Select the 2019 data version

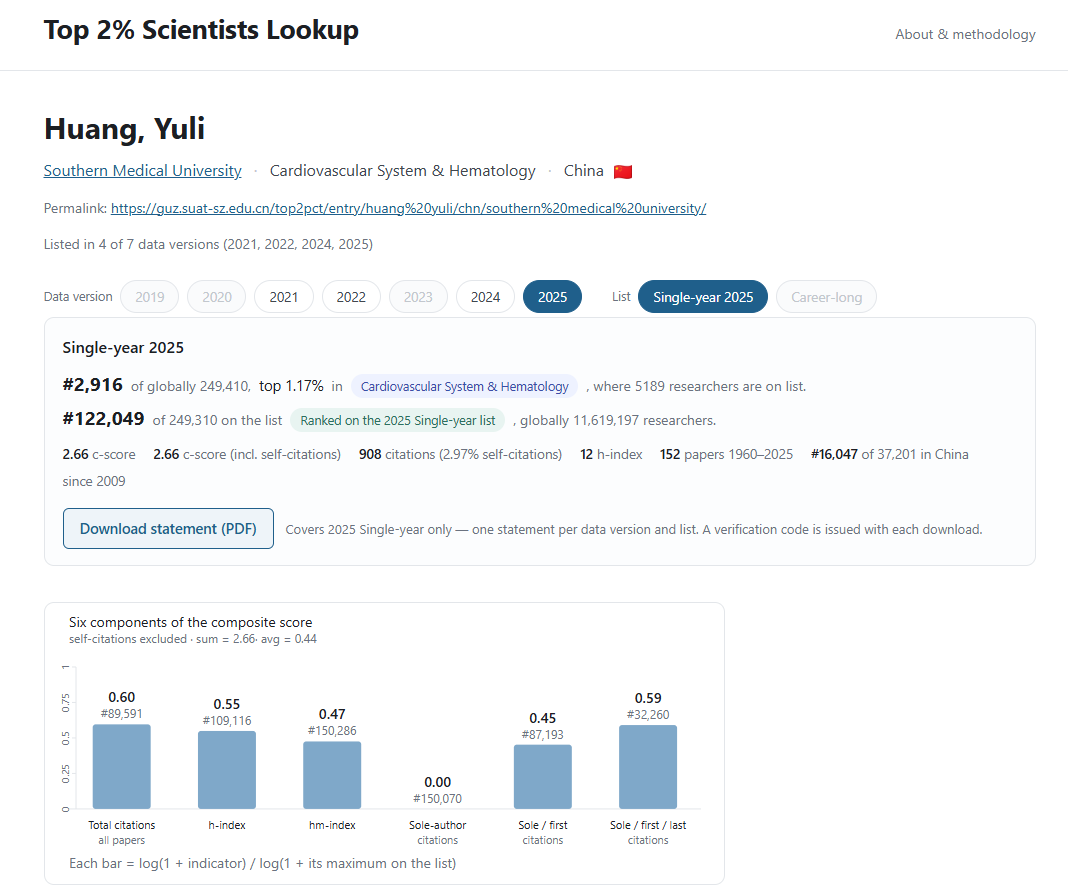(x=149, y=297)
